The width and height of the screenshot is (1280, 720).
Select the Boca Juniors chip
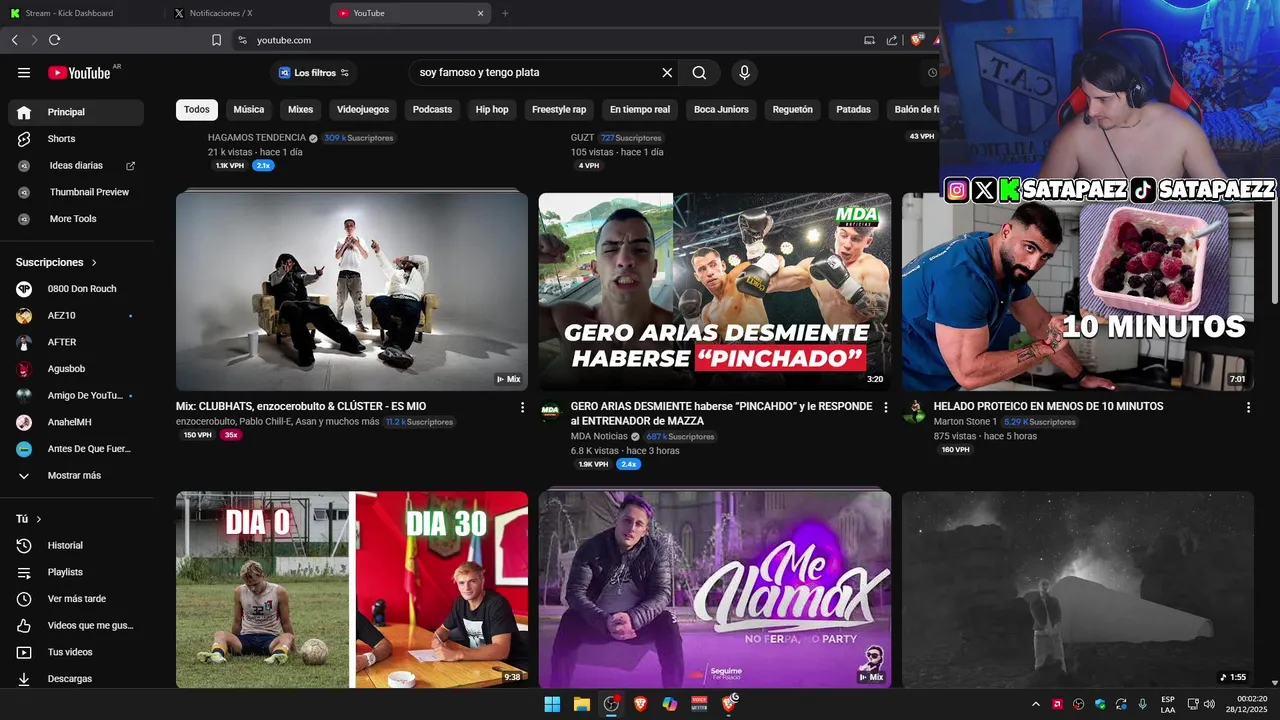721,109
